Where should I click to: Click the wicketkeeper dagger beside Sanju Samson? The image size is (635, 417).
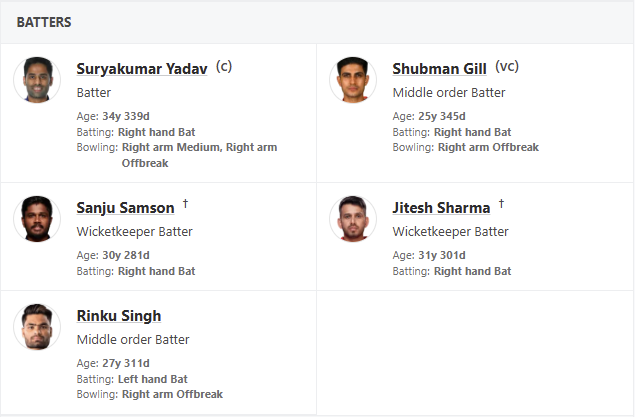pyautogui.click(x=185, y=204)
